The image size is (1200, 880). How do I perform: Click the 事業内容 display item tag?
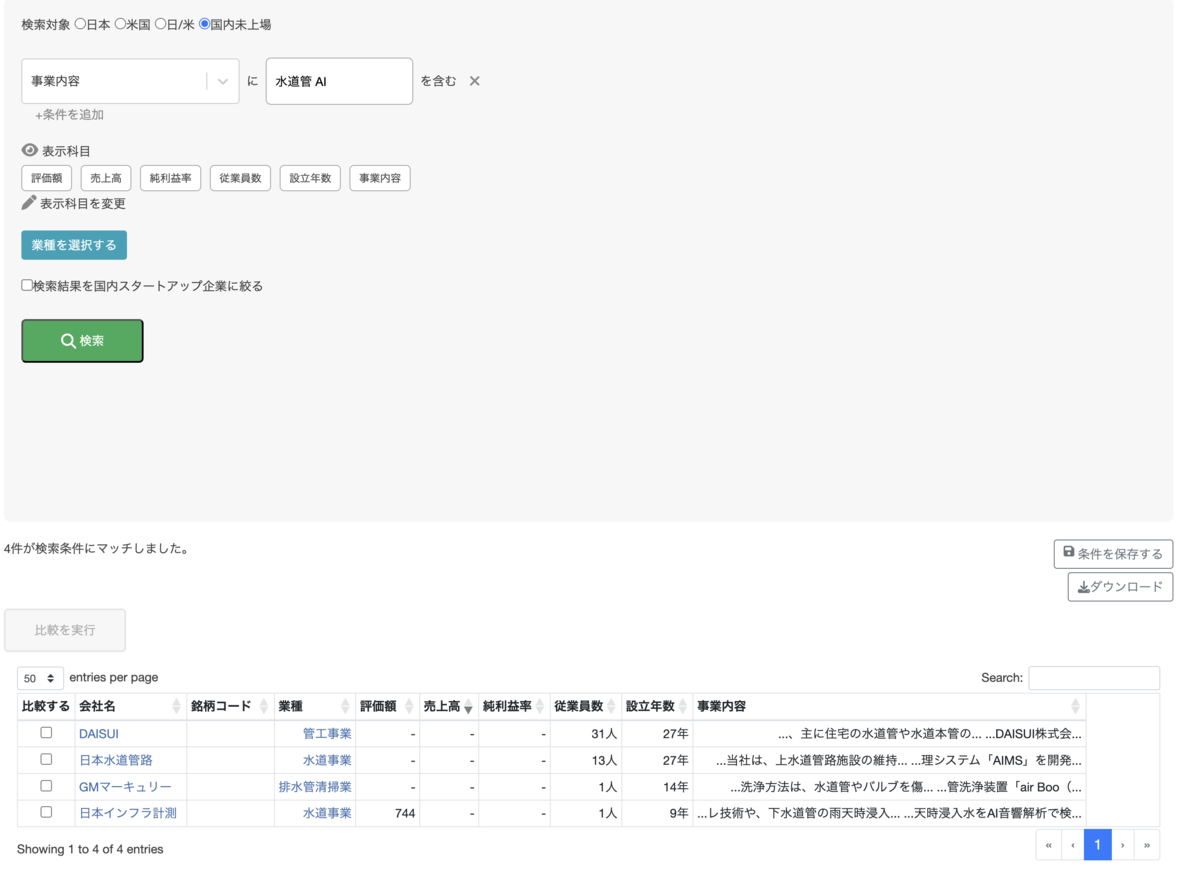pyautogui.click(x=380, y=178)
